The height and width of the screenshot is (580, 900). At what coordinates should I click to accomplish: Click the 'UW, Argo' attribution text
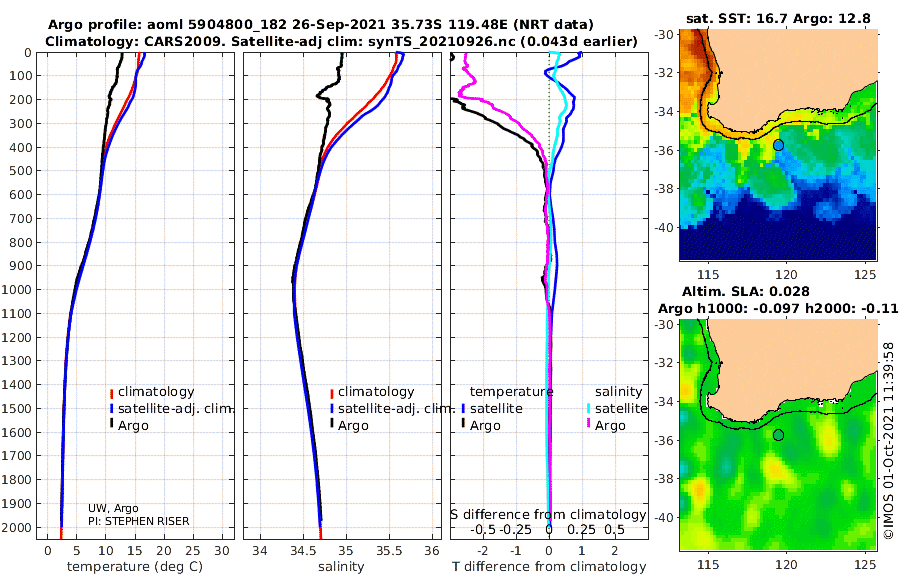tap(113, 509)
